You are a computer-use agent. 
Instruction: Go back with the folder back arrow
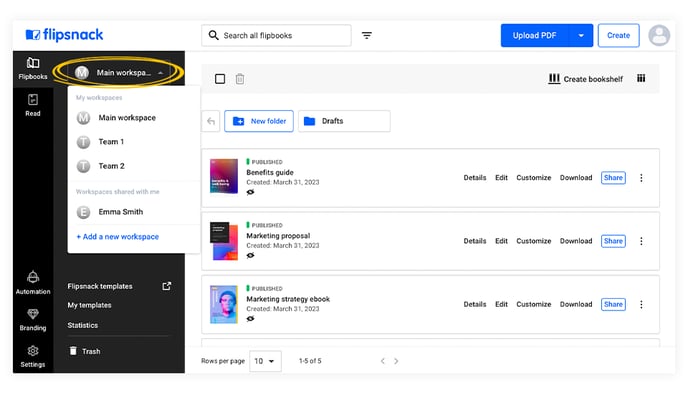point(211,121)
